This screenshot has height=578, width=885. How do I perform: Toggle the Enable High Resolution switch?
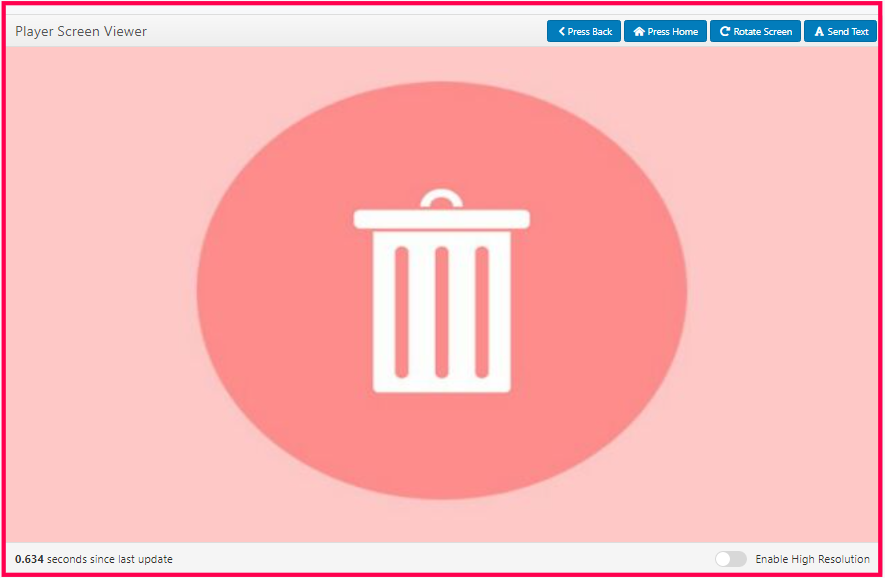[730, 559]
